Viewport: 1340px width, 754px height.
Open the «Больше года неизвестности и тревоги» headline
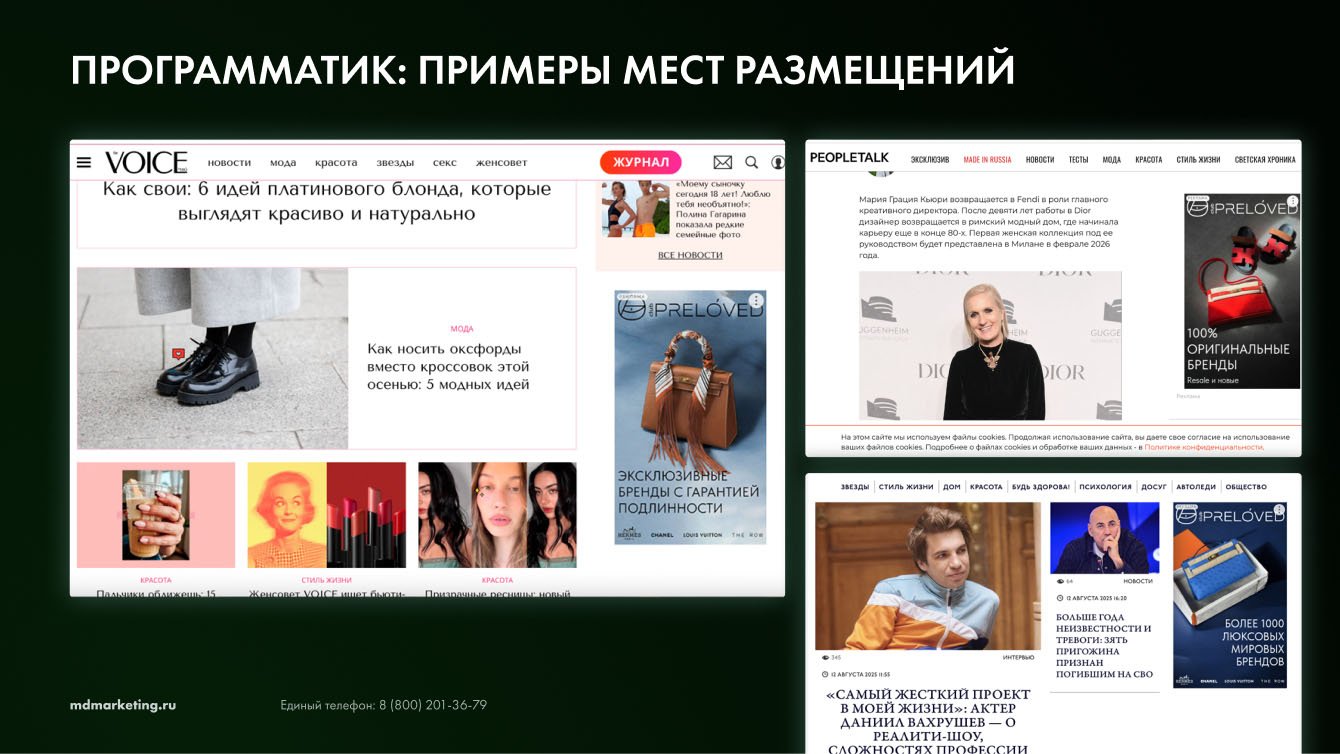[x=1104, y=645]
